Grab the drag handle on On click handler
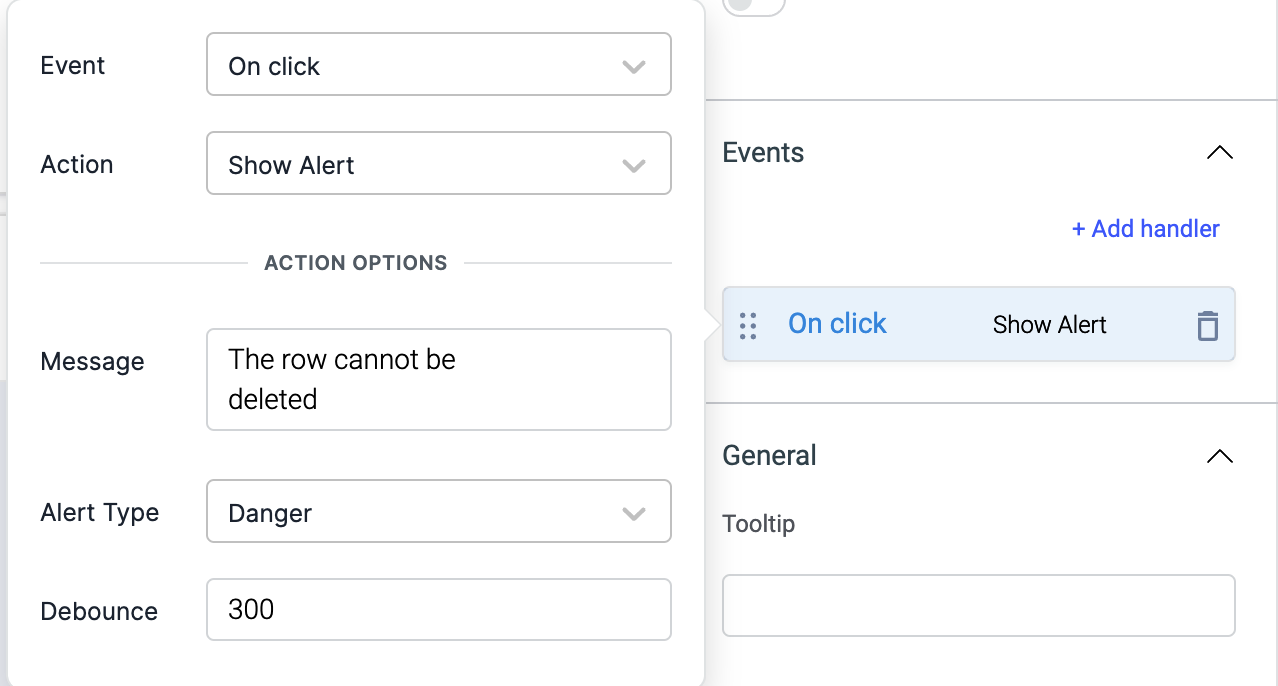This screenshot has height=686, width=1278. point(748,325)
